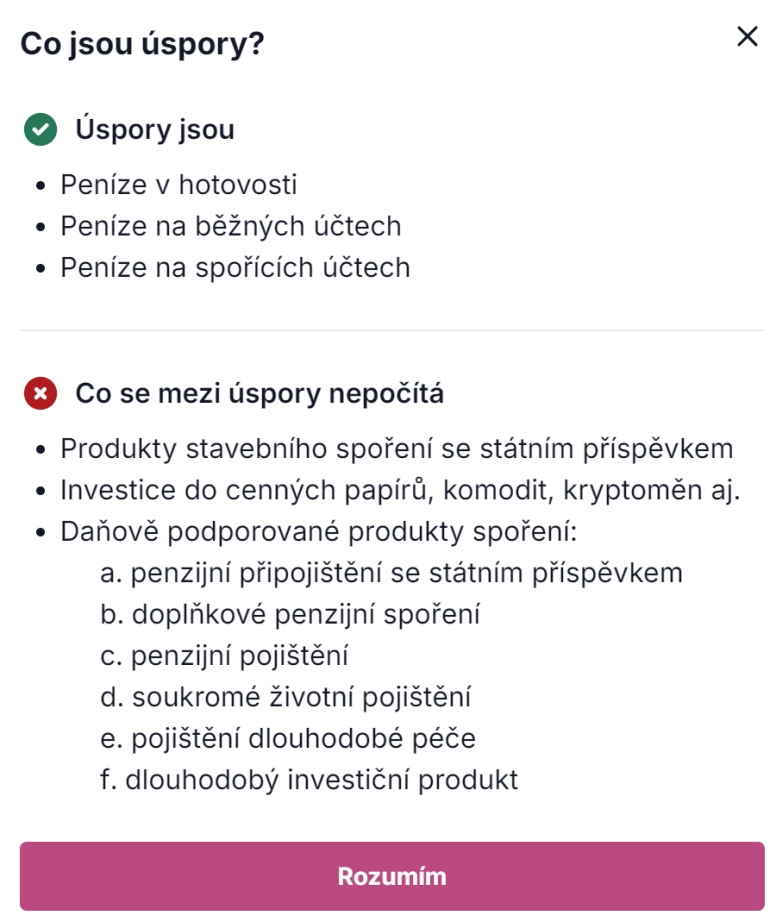Click the 'Investice do cenných papírů' item
The height and width of the screenshot is (922, 776).
point(400,491)
